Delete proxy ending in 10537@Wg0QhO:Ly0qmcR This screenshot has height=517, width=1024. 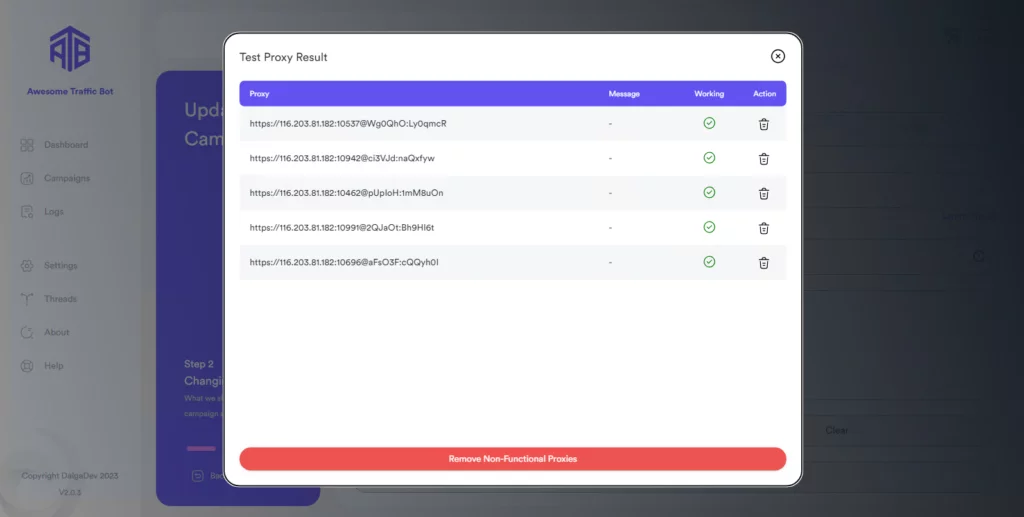(x=764, y=124)
